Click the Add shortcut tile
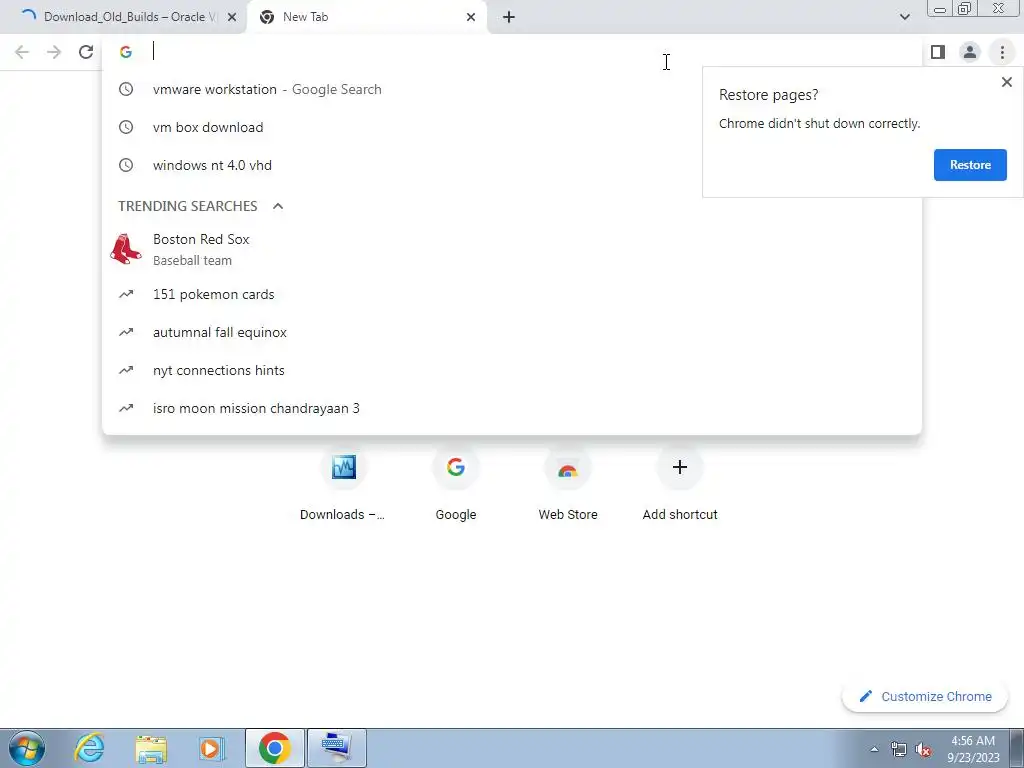Viewport: 1024px width, 768px height. (x=680, y=485)
